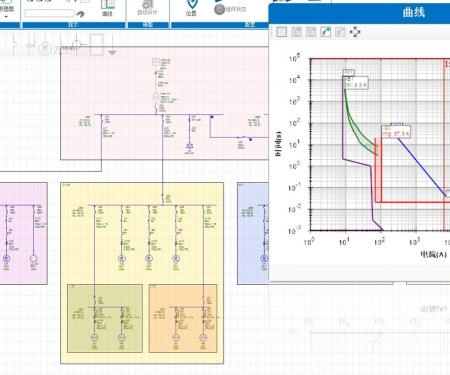Screen dimensions: 450x375
Task: Expand the 原理图 dropdown arrow
Action: (x=6, y=17)
